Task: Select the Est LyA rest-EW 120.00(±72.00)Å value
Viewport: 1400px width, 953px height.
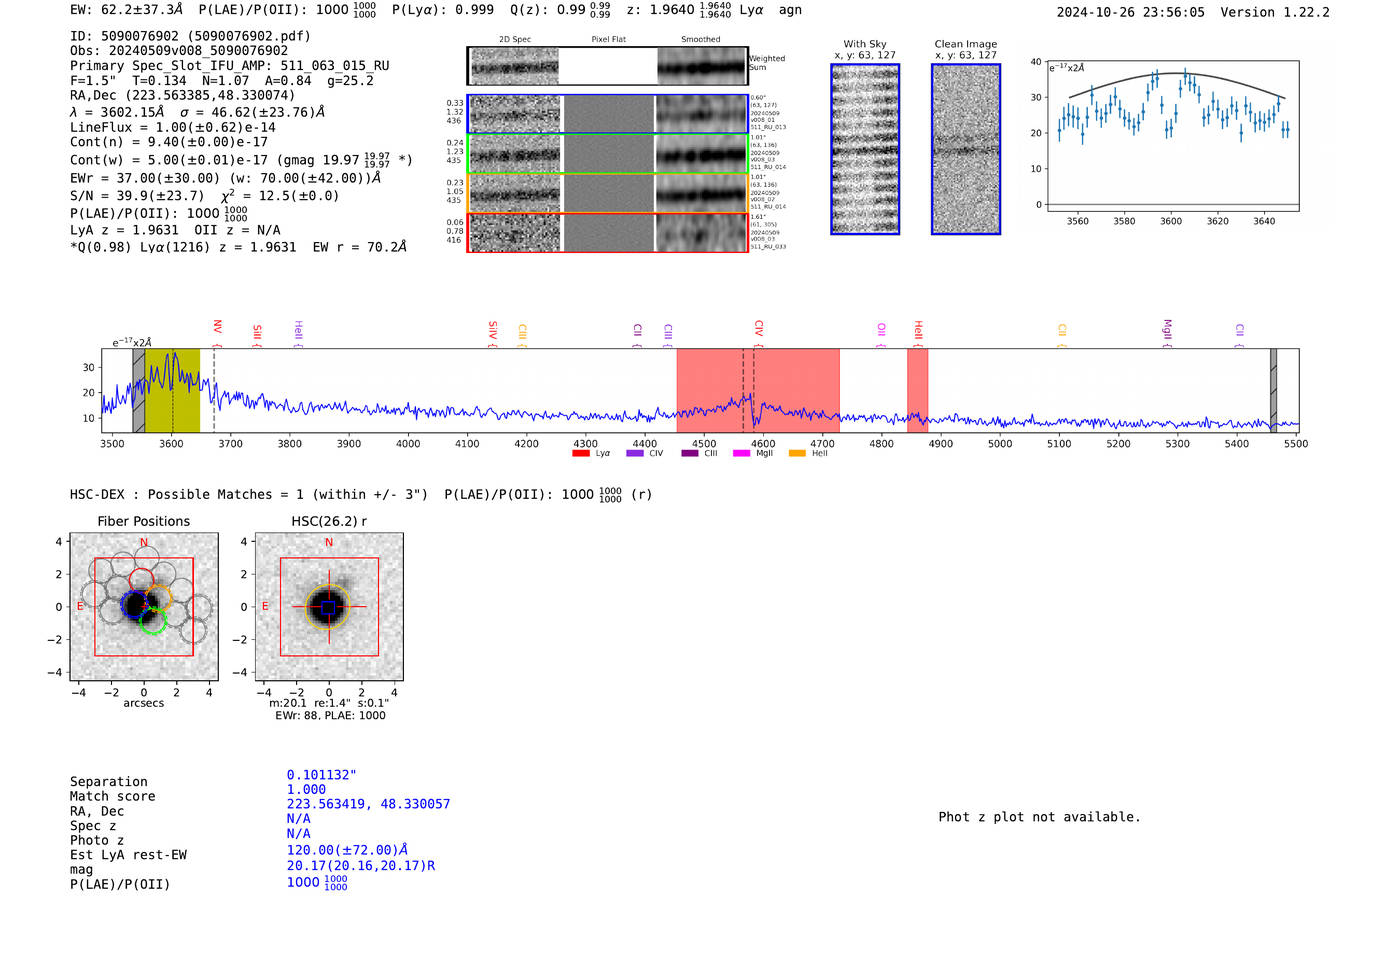Action: pyautogui.click(x=347, y=851)
